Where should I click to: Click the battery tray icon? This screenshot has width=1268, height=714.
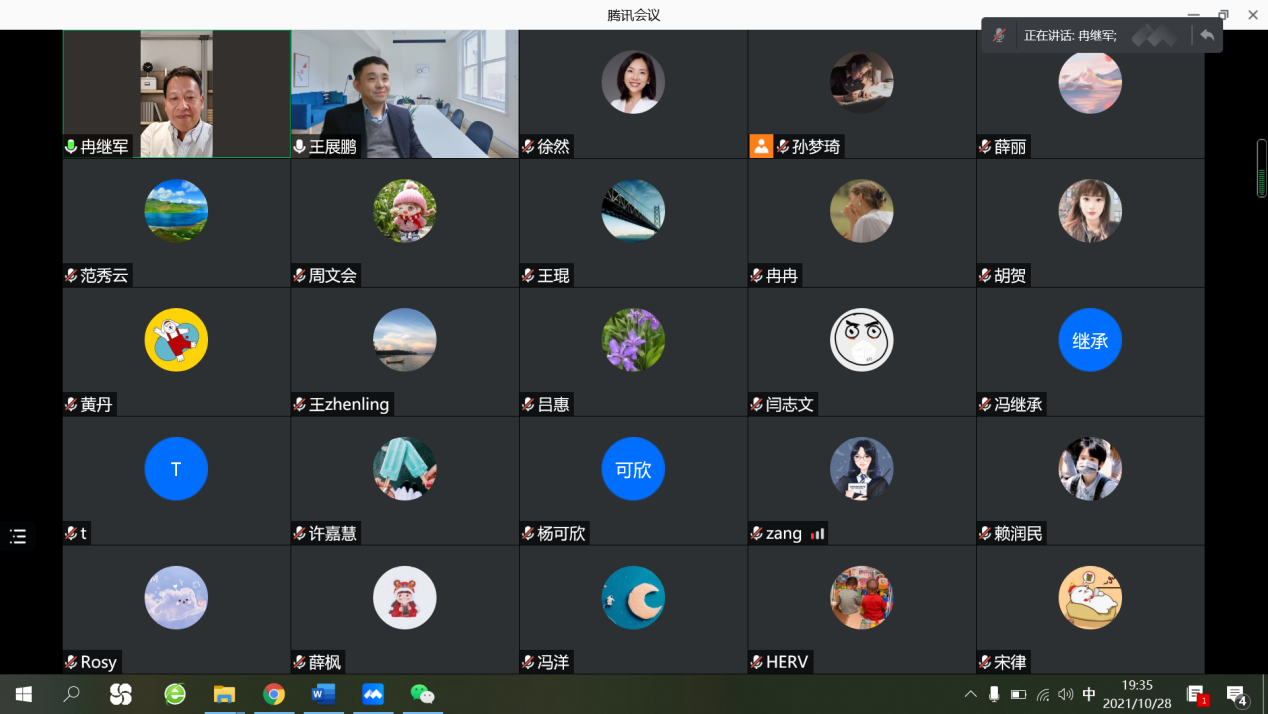[x=1018, y=694]
